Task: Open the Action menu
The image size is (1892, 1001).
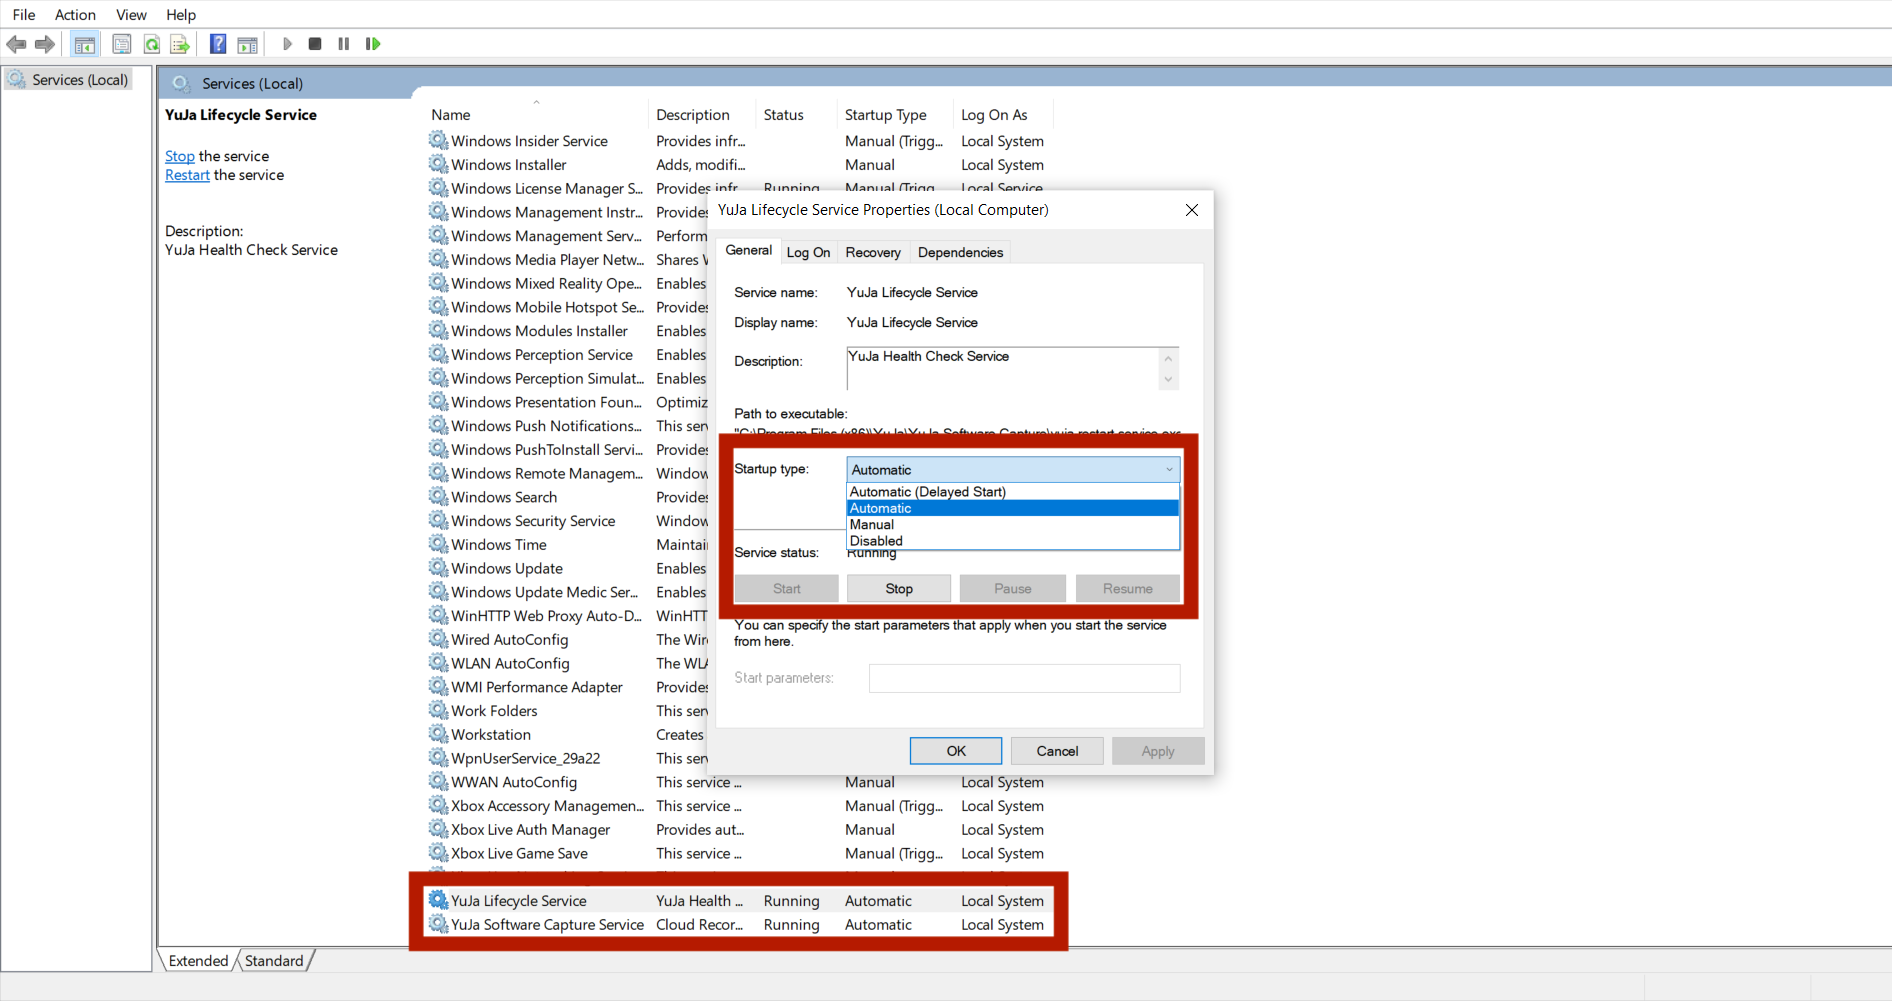Action: [x=75, y=15]
